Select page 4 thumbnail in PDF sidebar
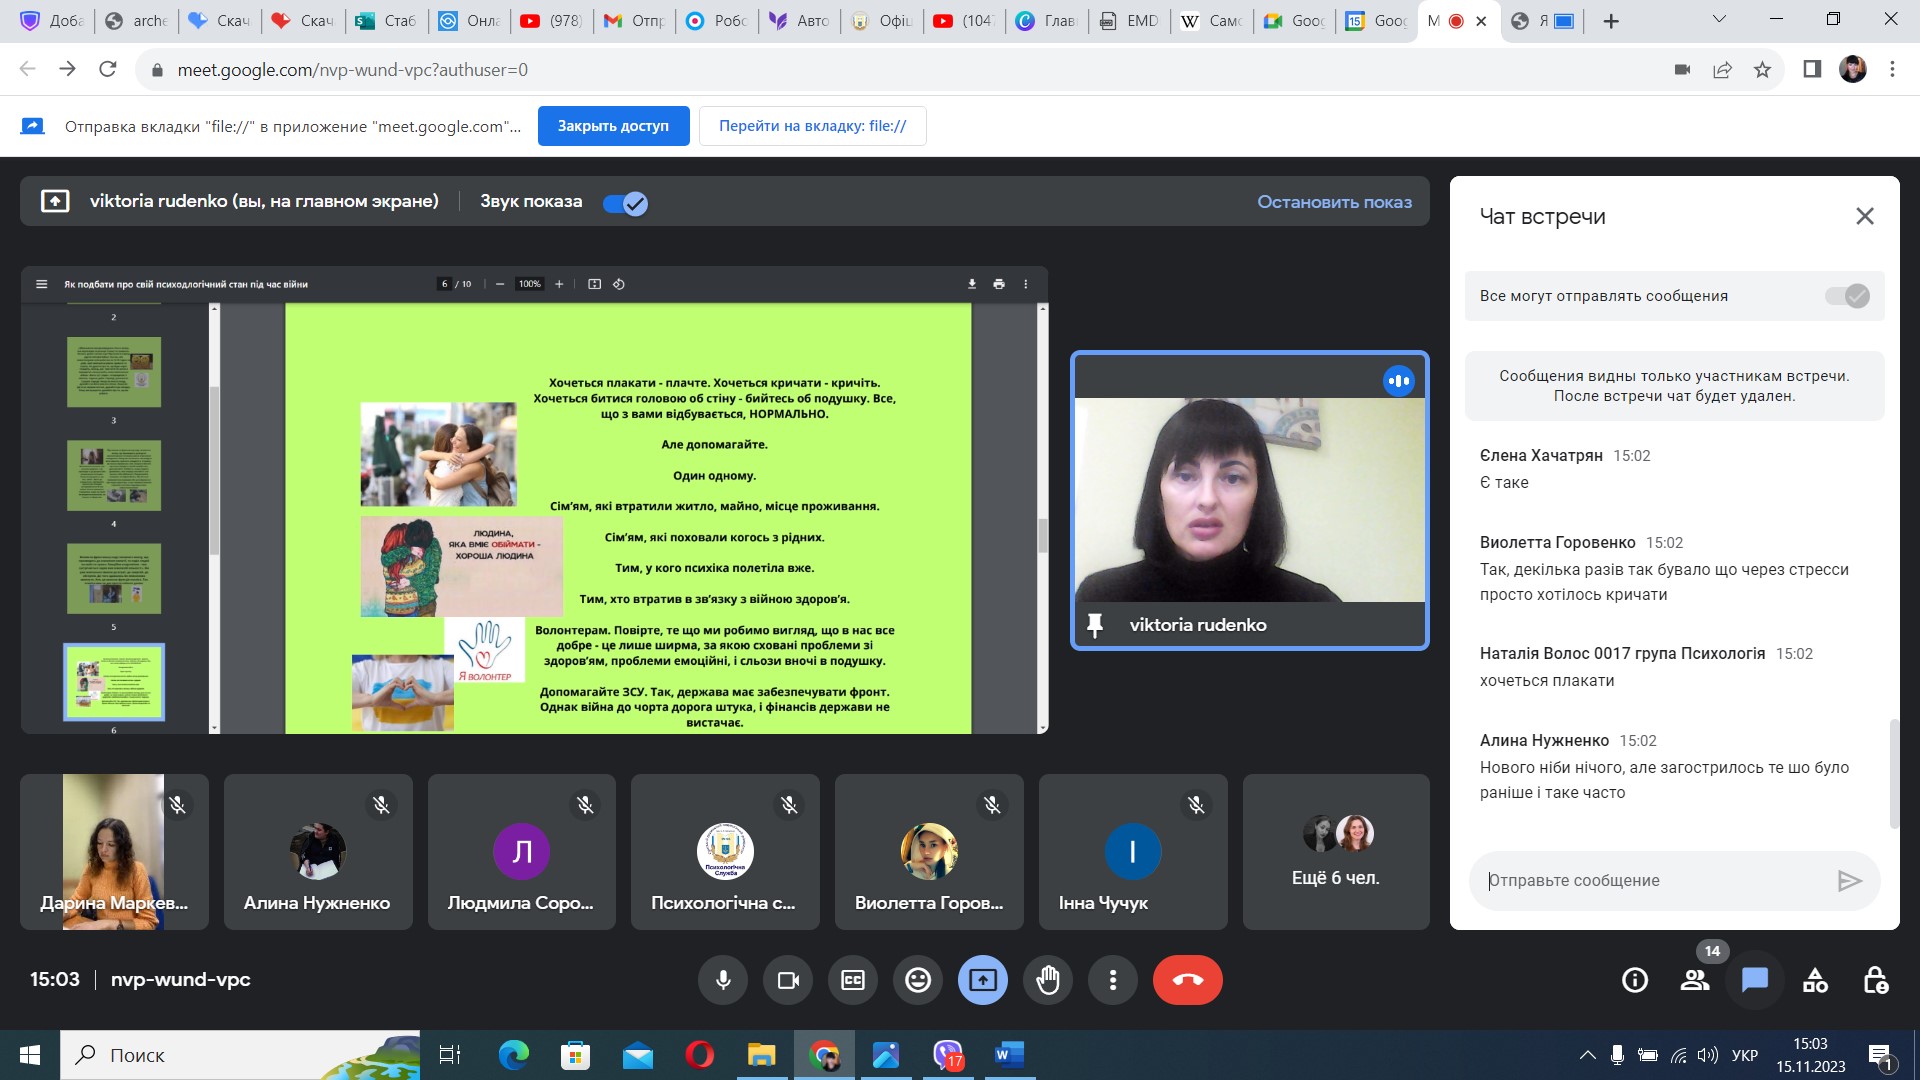 [114, 476]
